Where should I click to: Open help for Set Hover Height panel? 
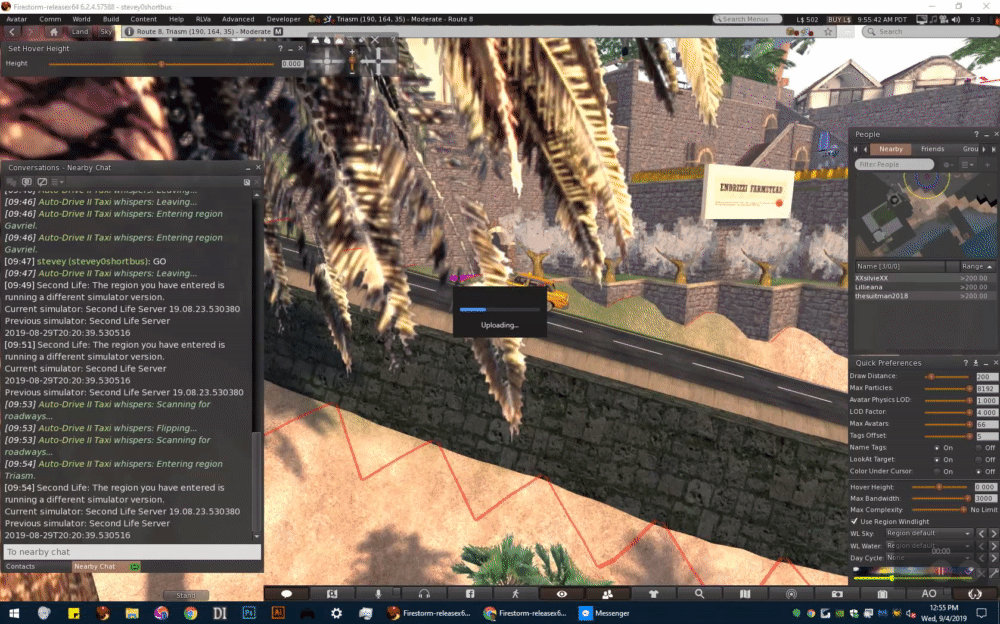[x=280, y=48]
